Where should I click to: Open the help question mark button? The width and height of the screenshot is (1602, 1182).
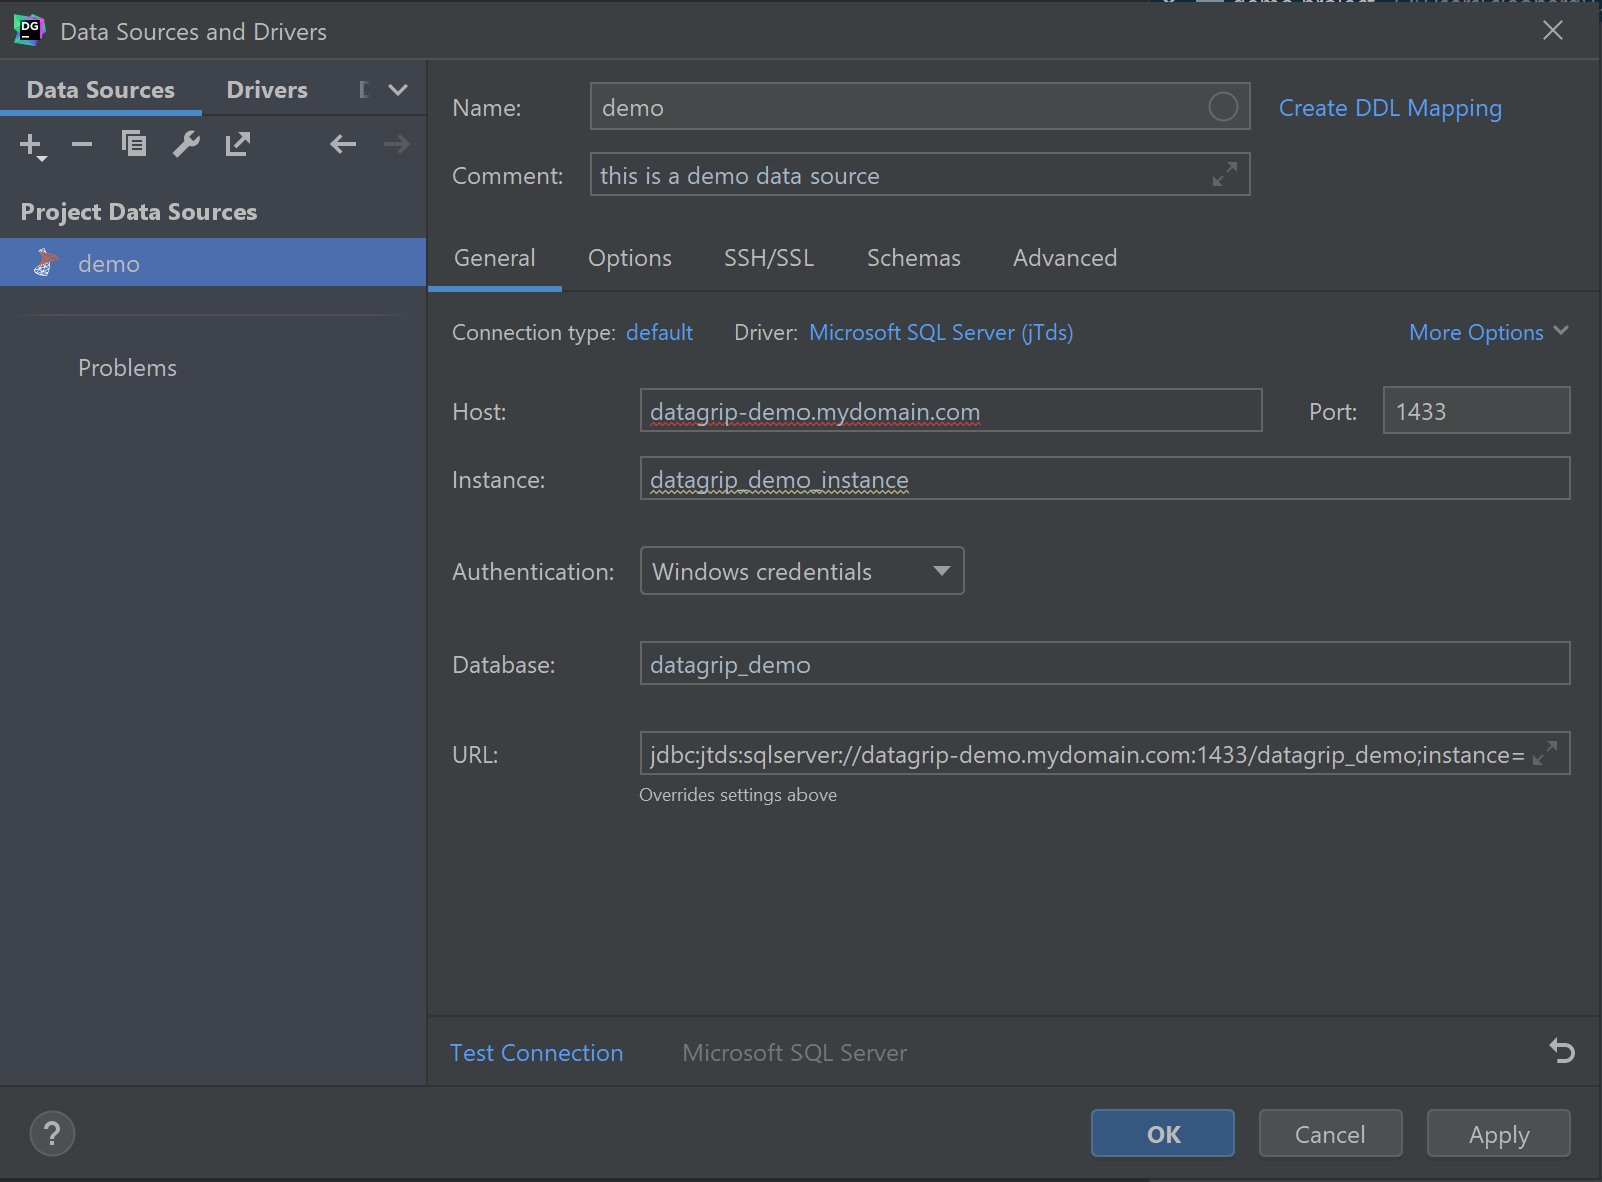pos(52,1134)
